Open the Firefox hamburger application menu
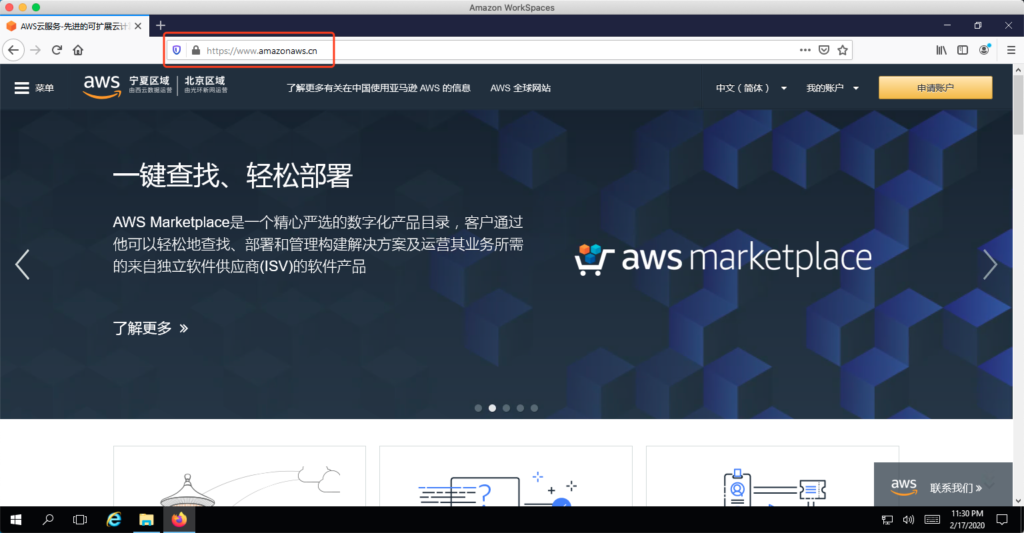Image resolution: width=1024 pixels, height=533 pixels. click(1010, 50)
